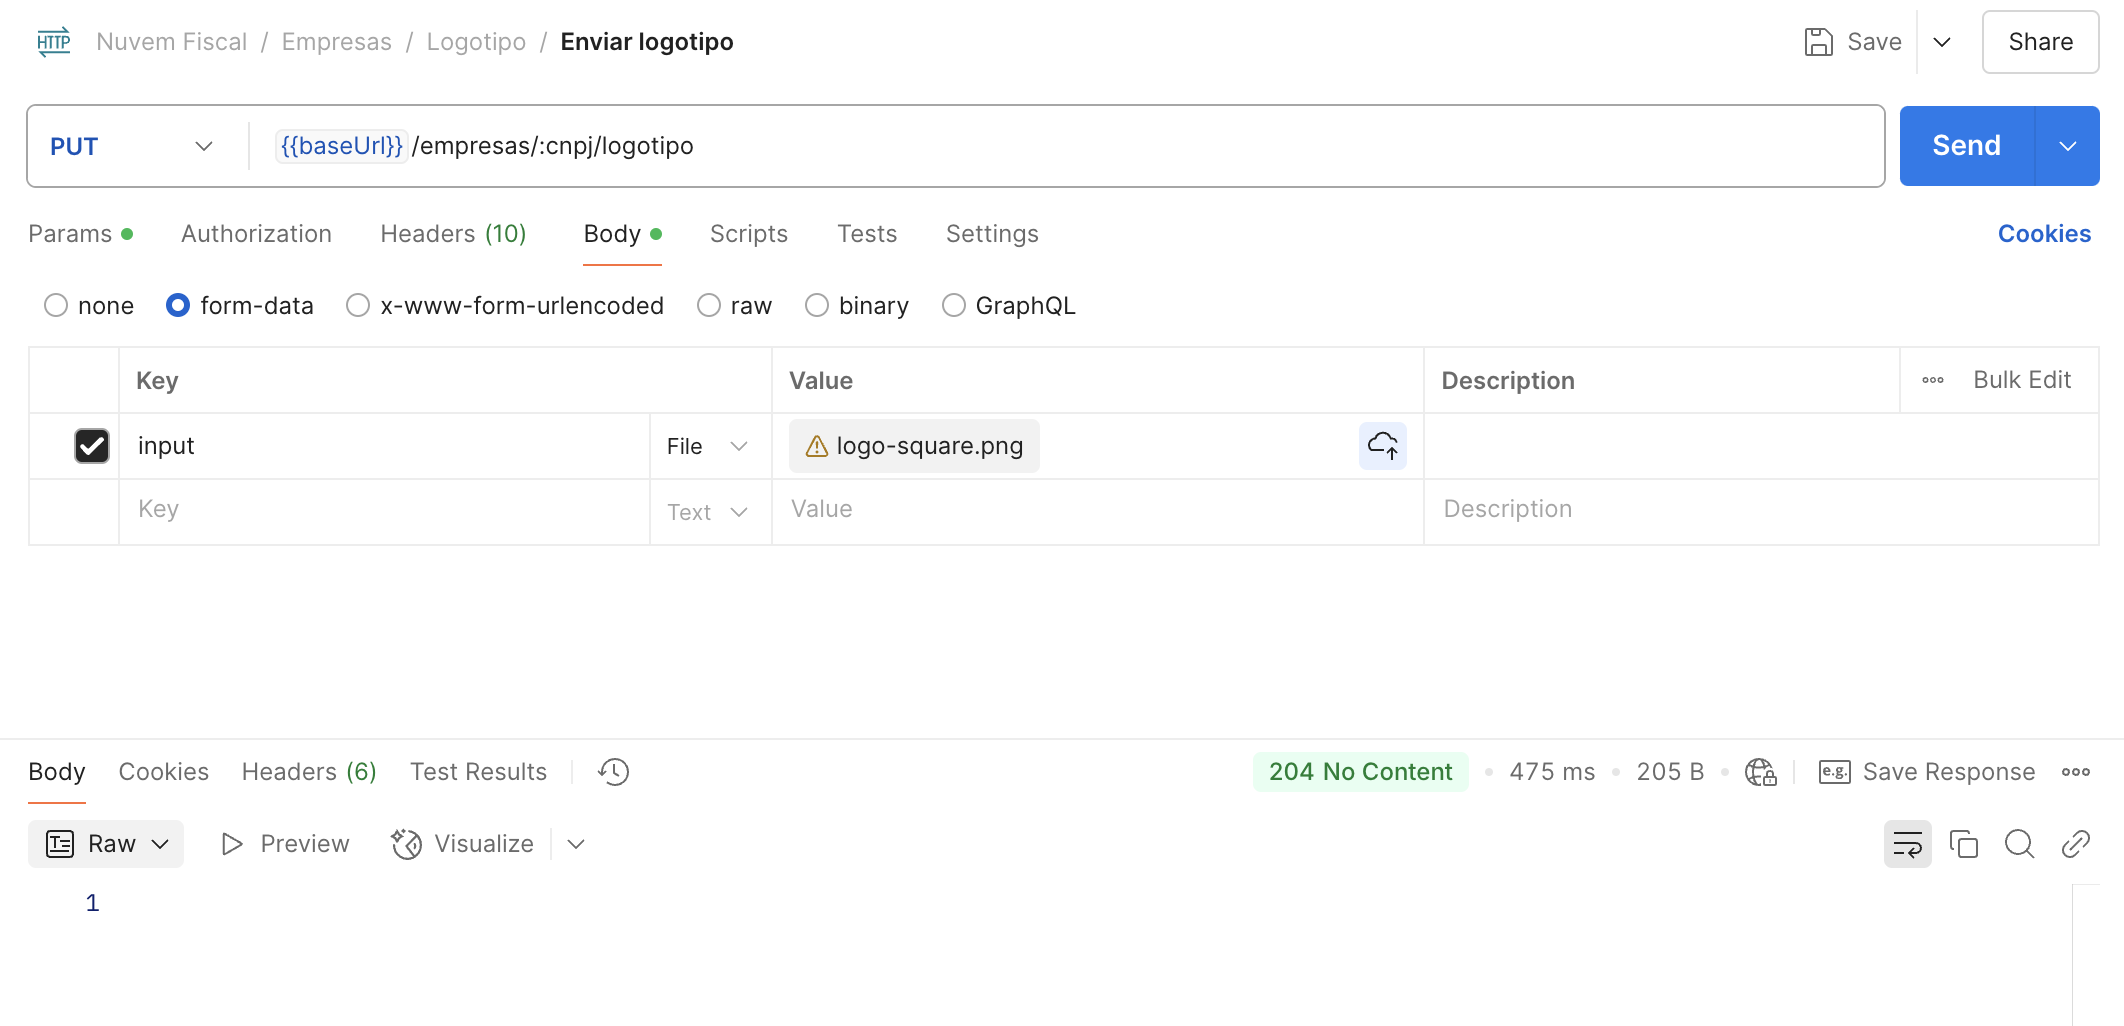Click the empty Description field in second row
The width and height of the screenshot is (2124, 1026).
1761,512
